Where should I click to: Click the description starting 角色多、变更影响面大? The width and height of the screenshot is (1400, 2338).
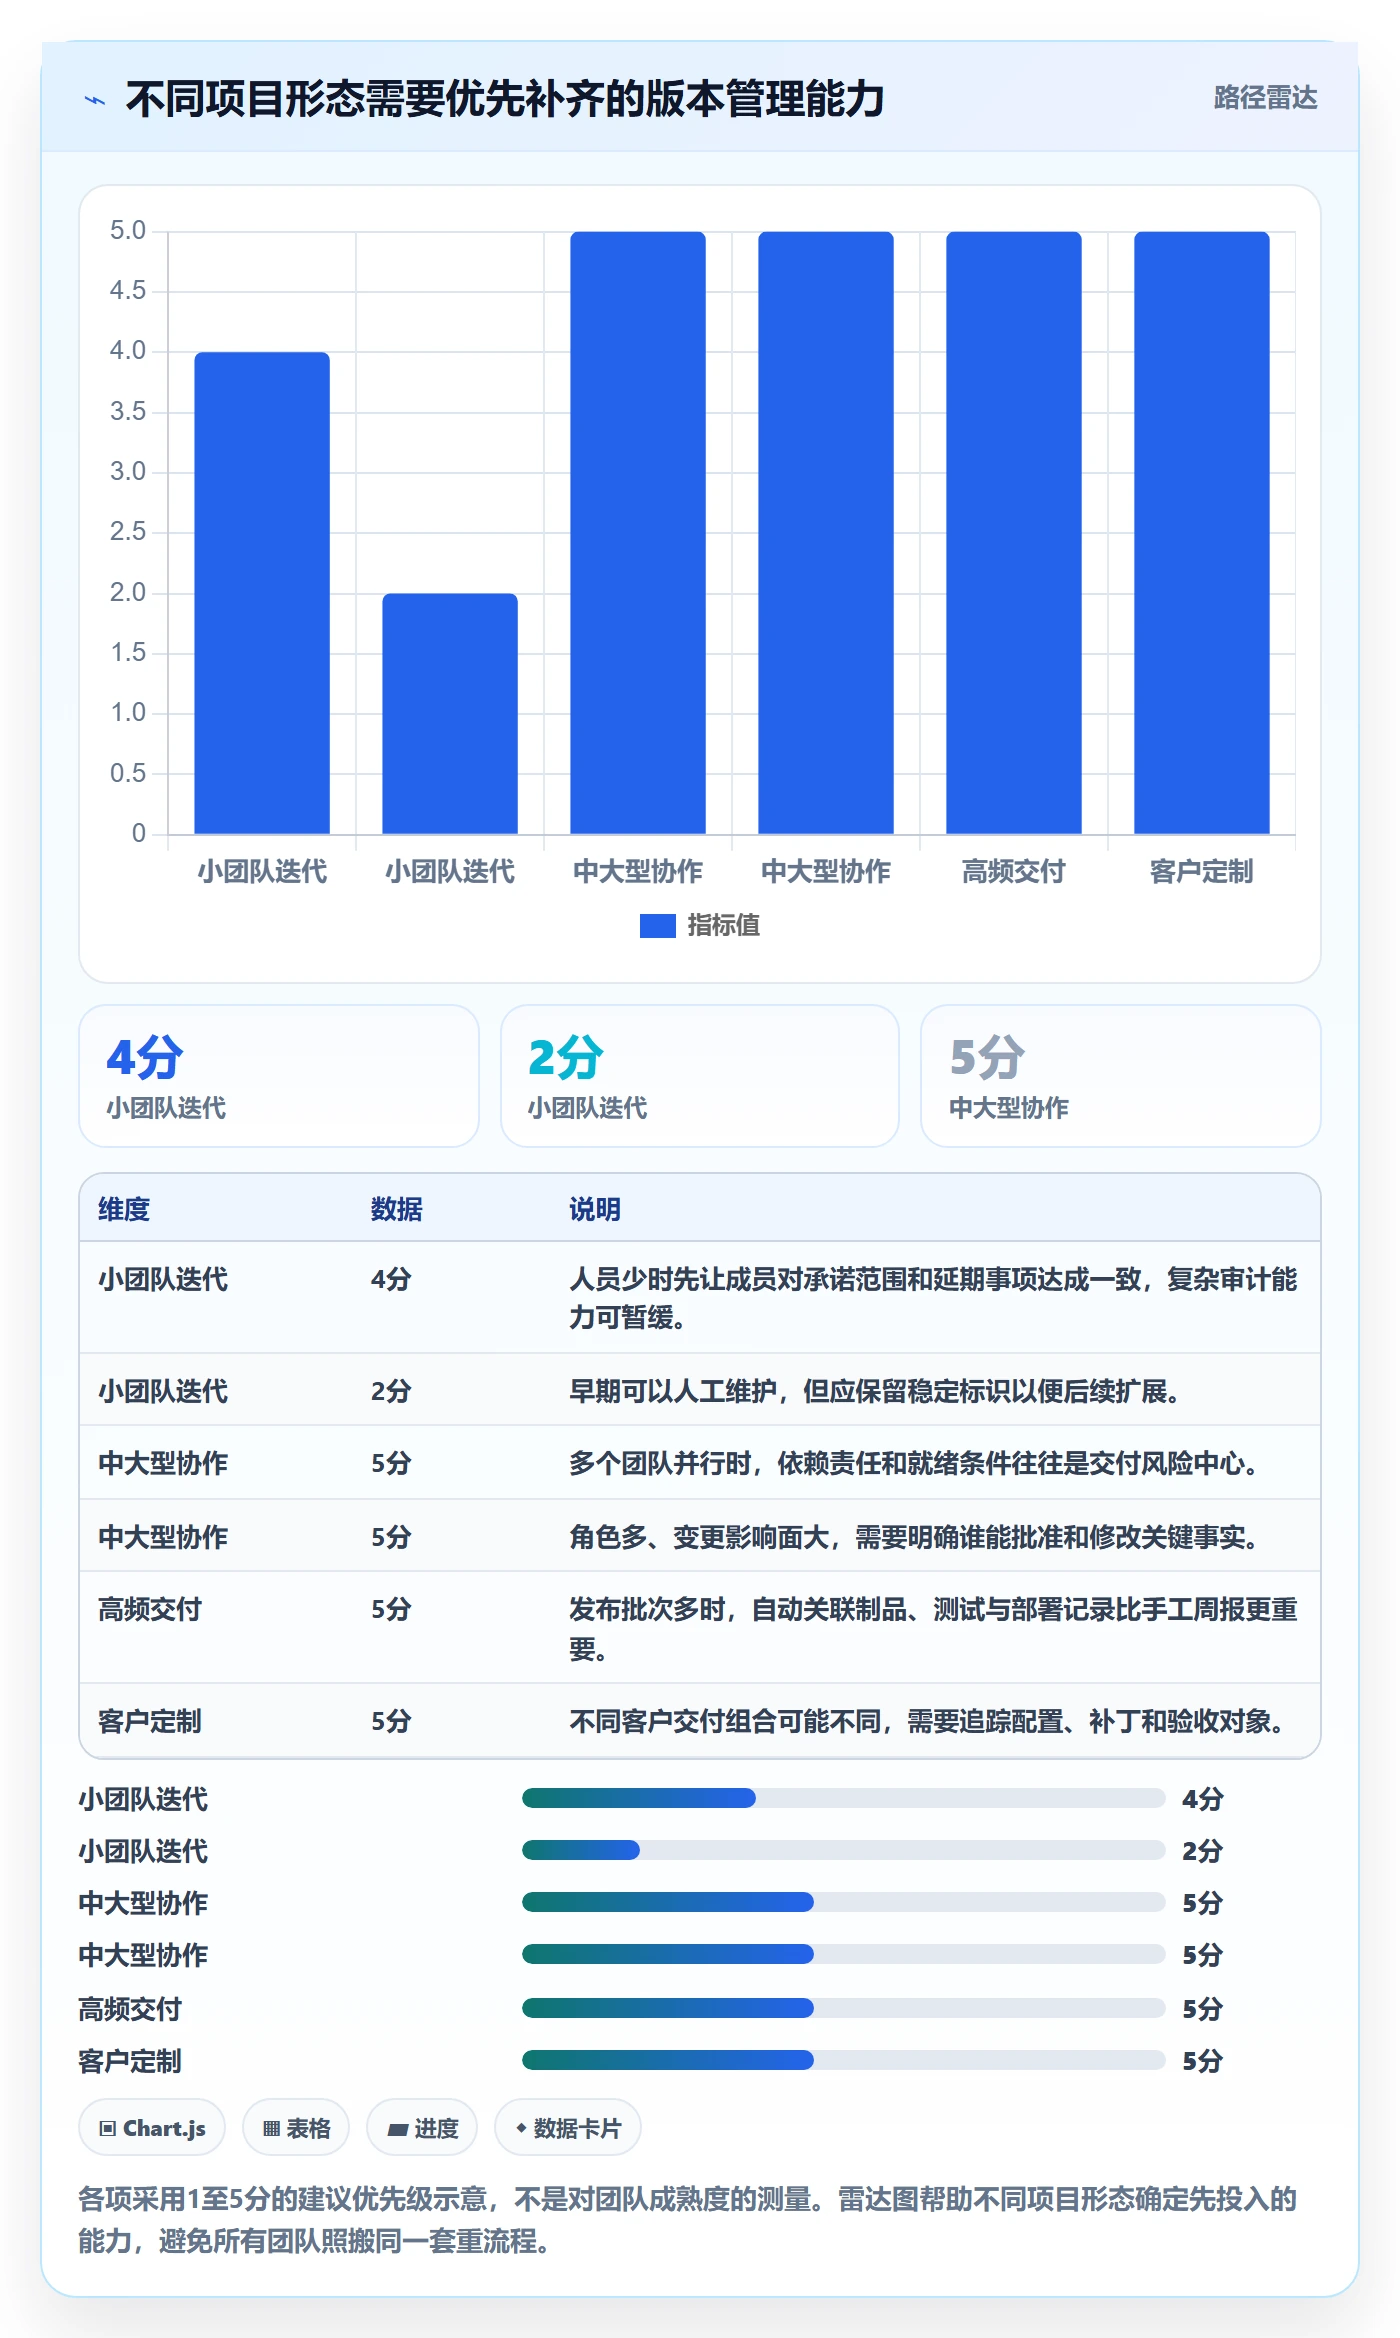915,1537
